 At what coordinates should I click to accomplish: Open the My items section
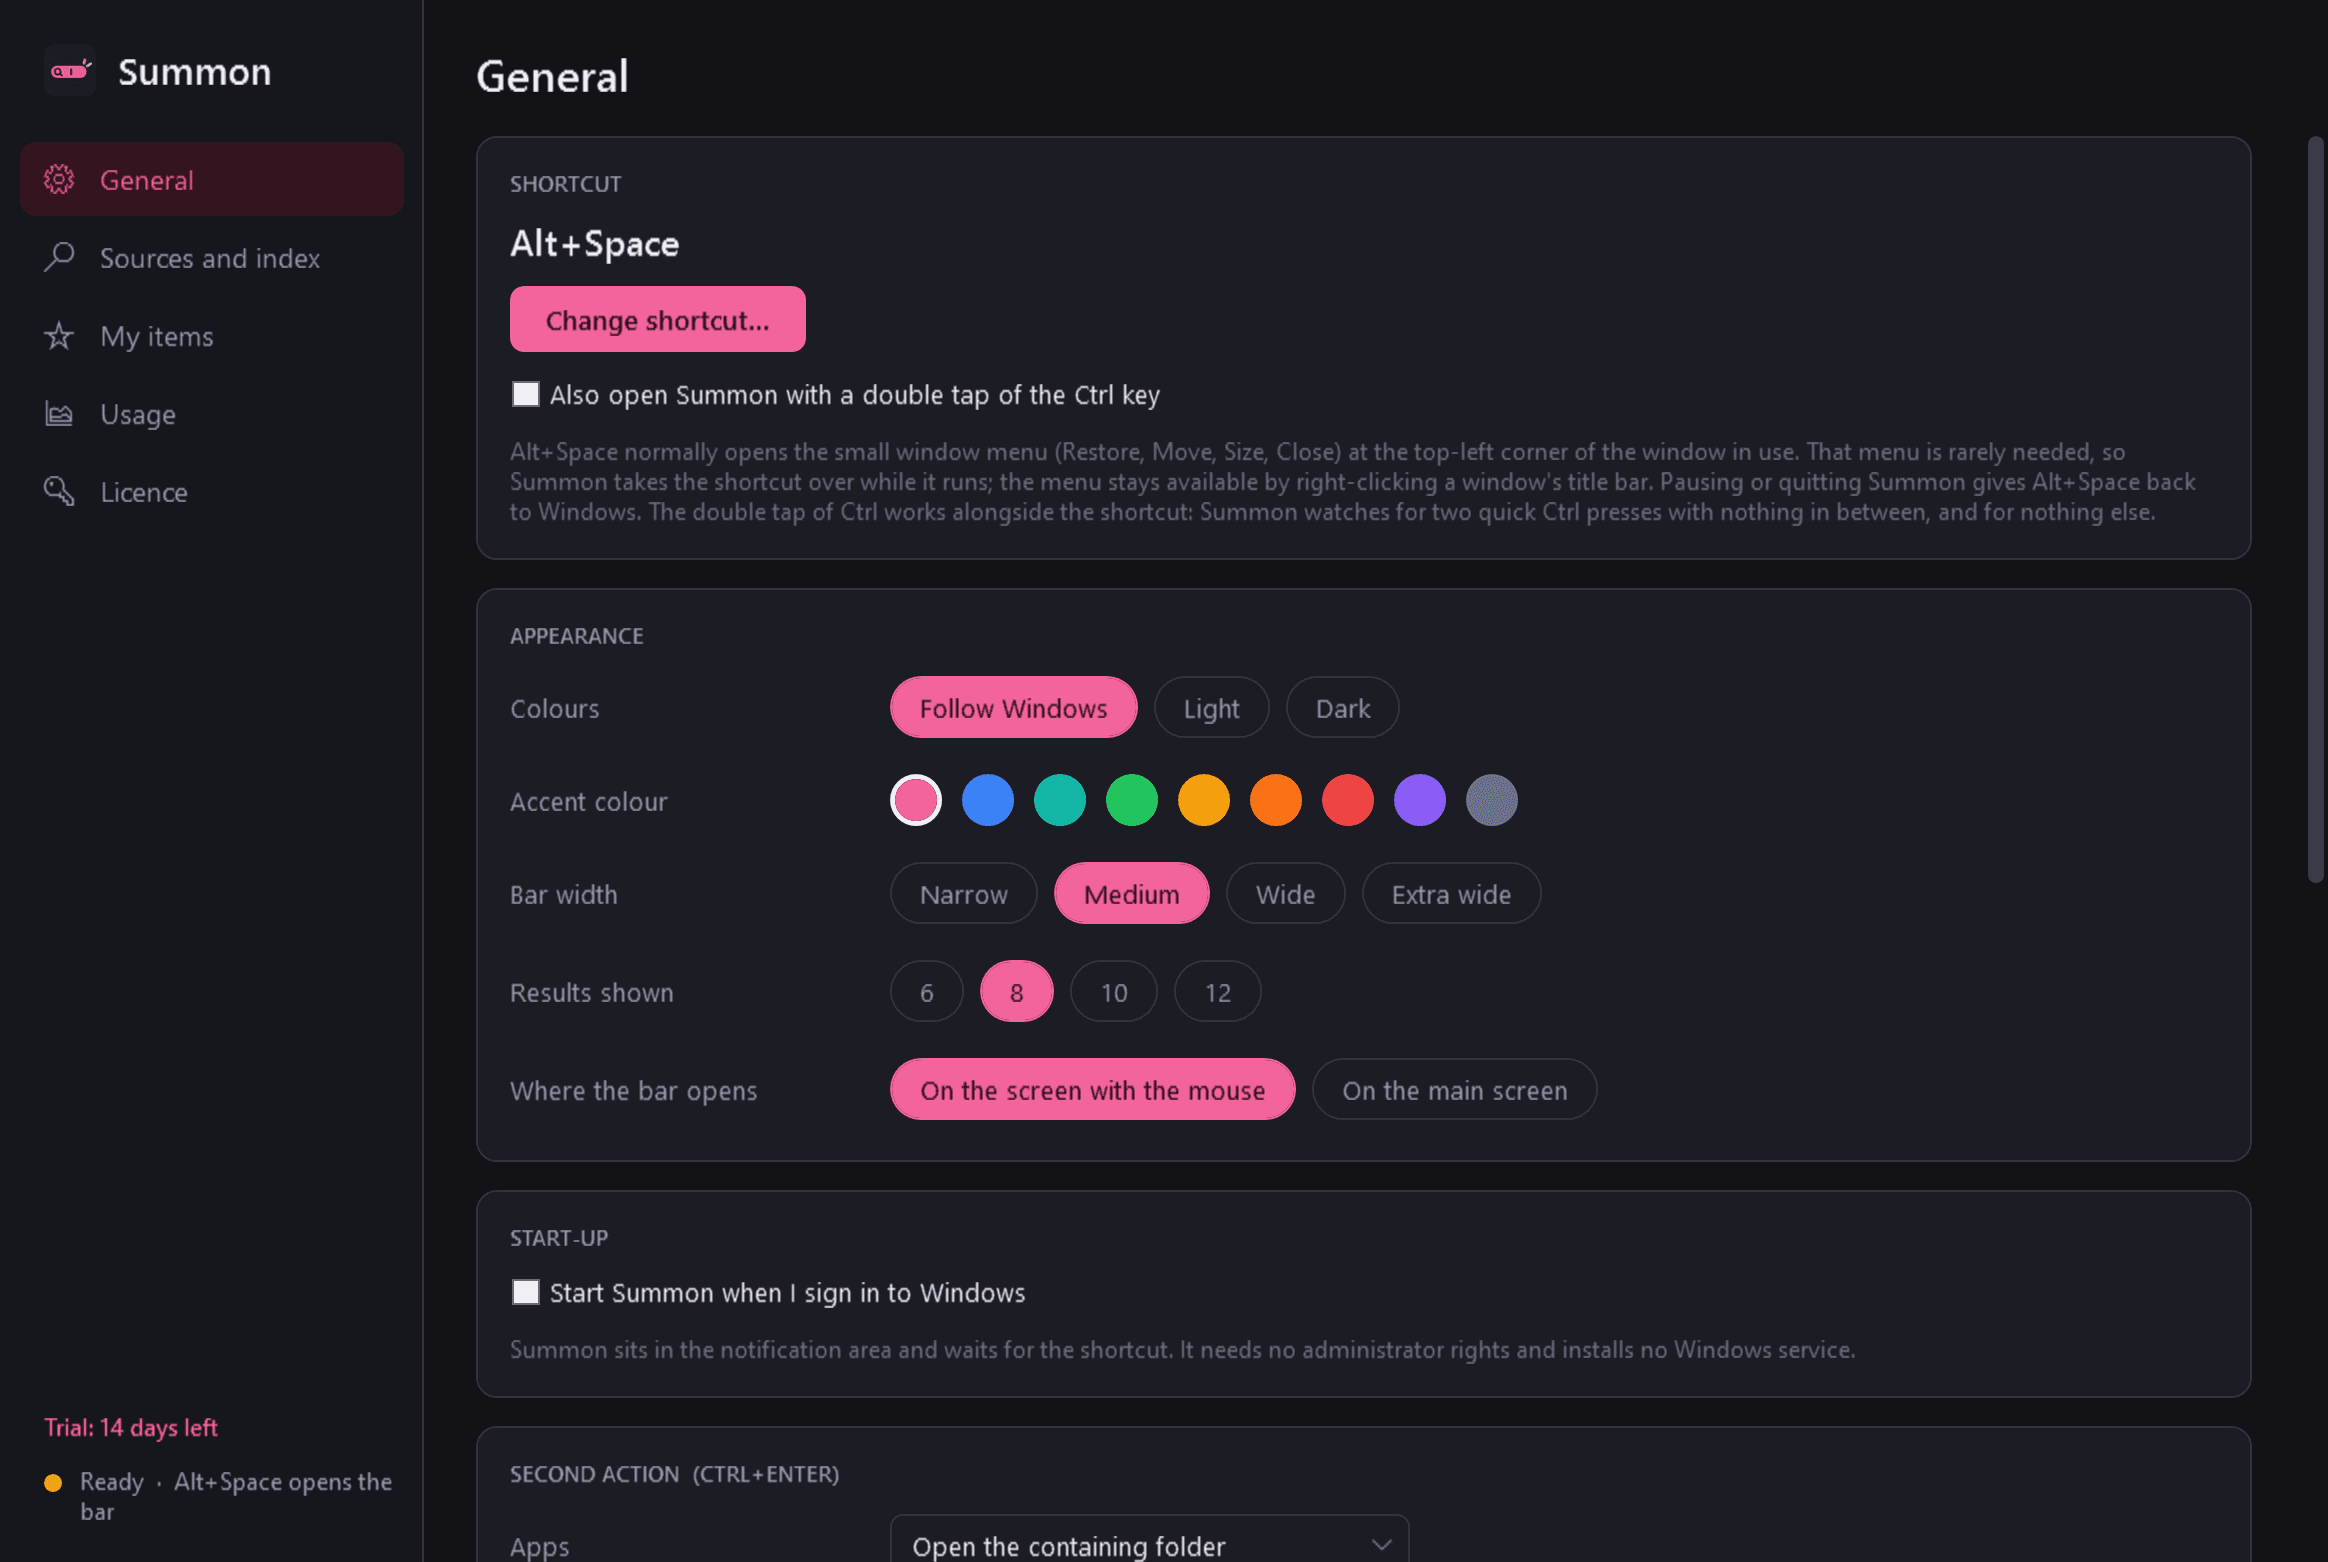coord(212,335)
